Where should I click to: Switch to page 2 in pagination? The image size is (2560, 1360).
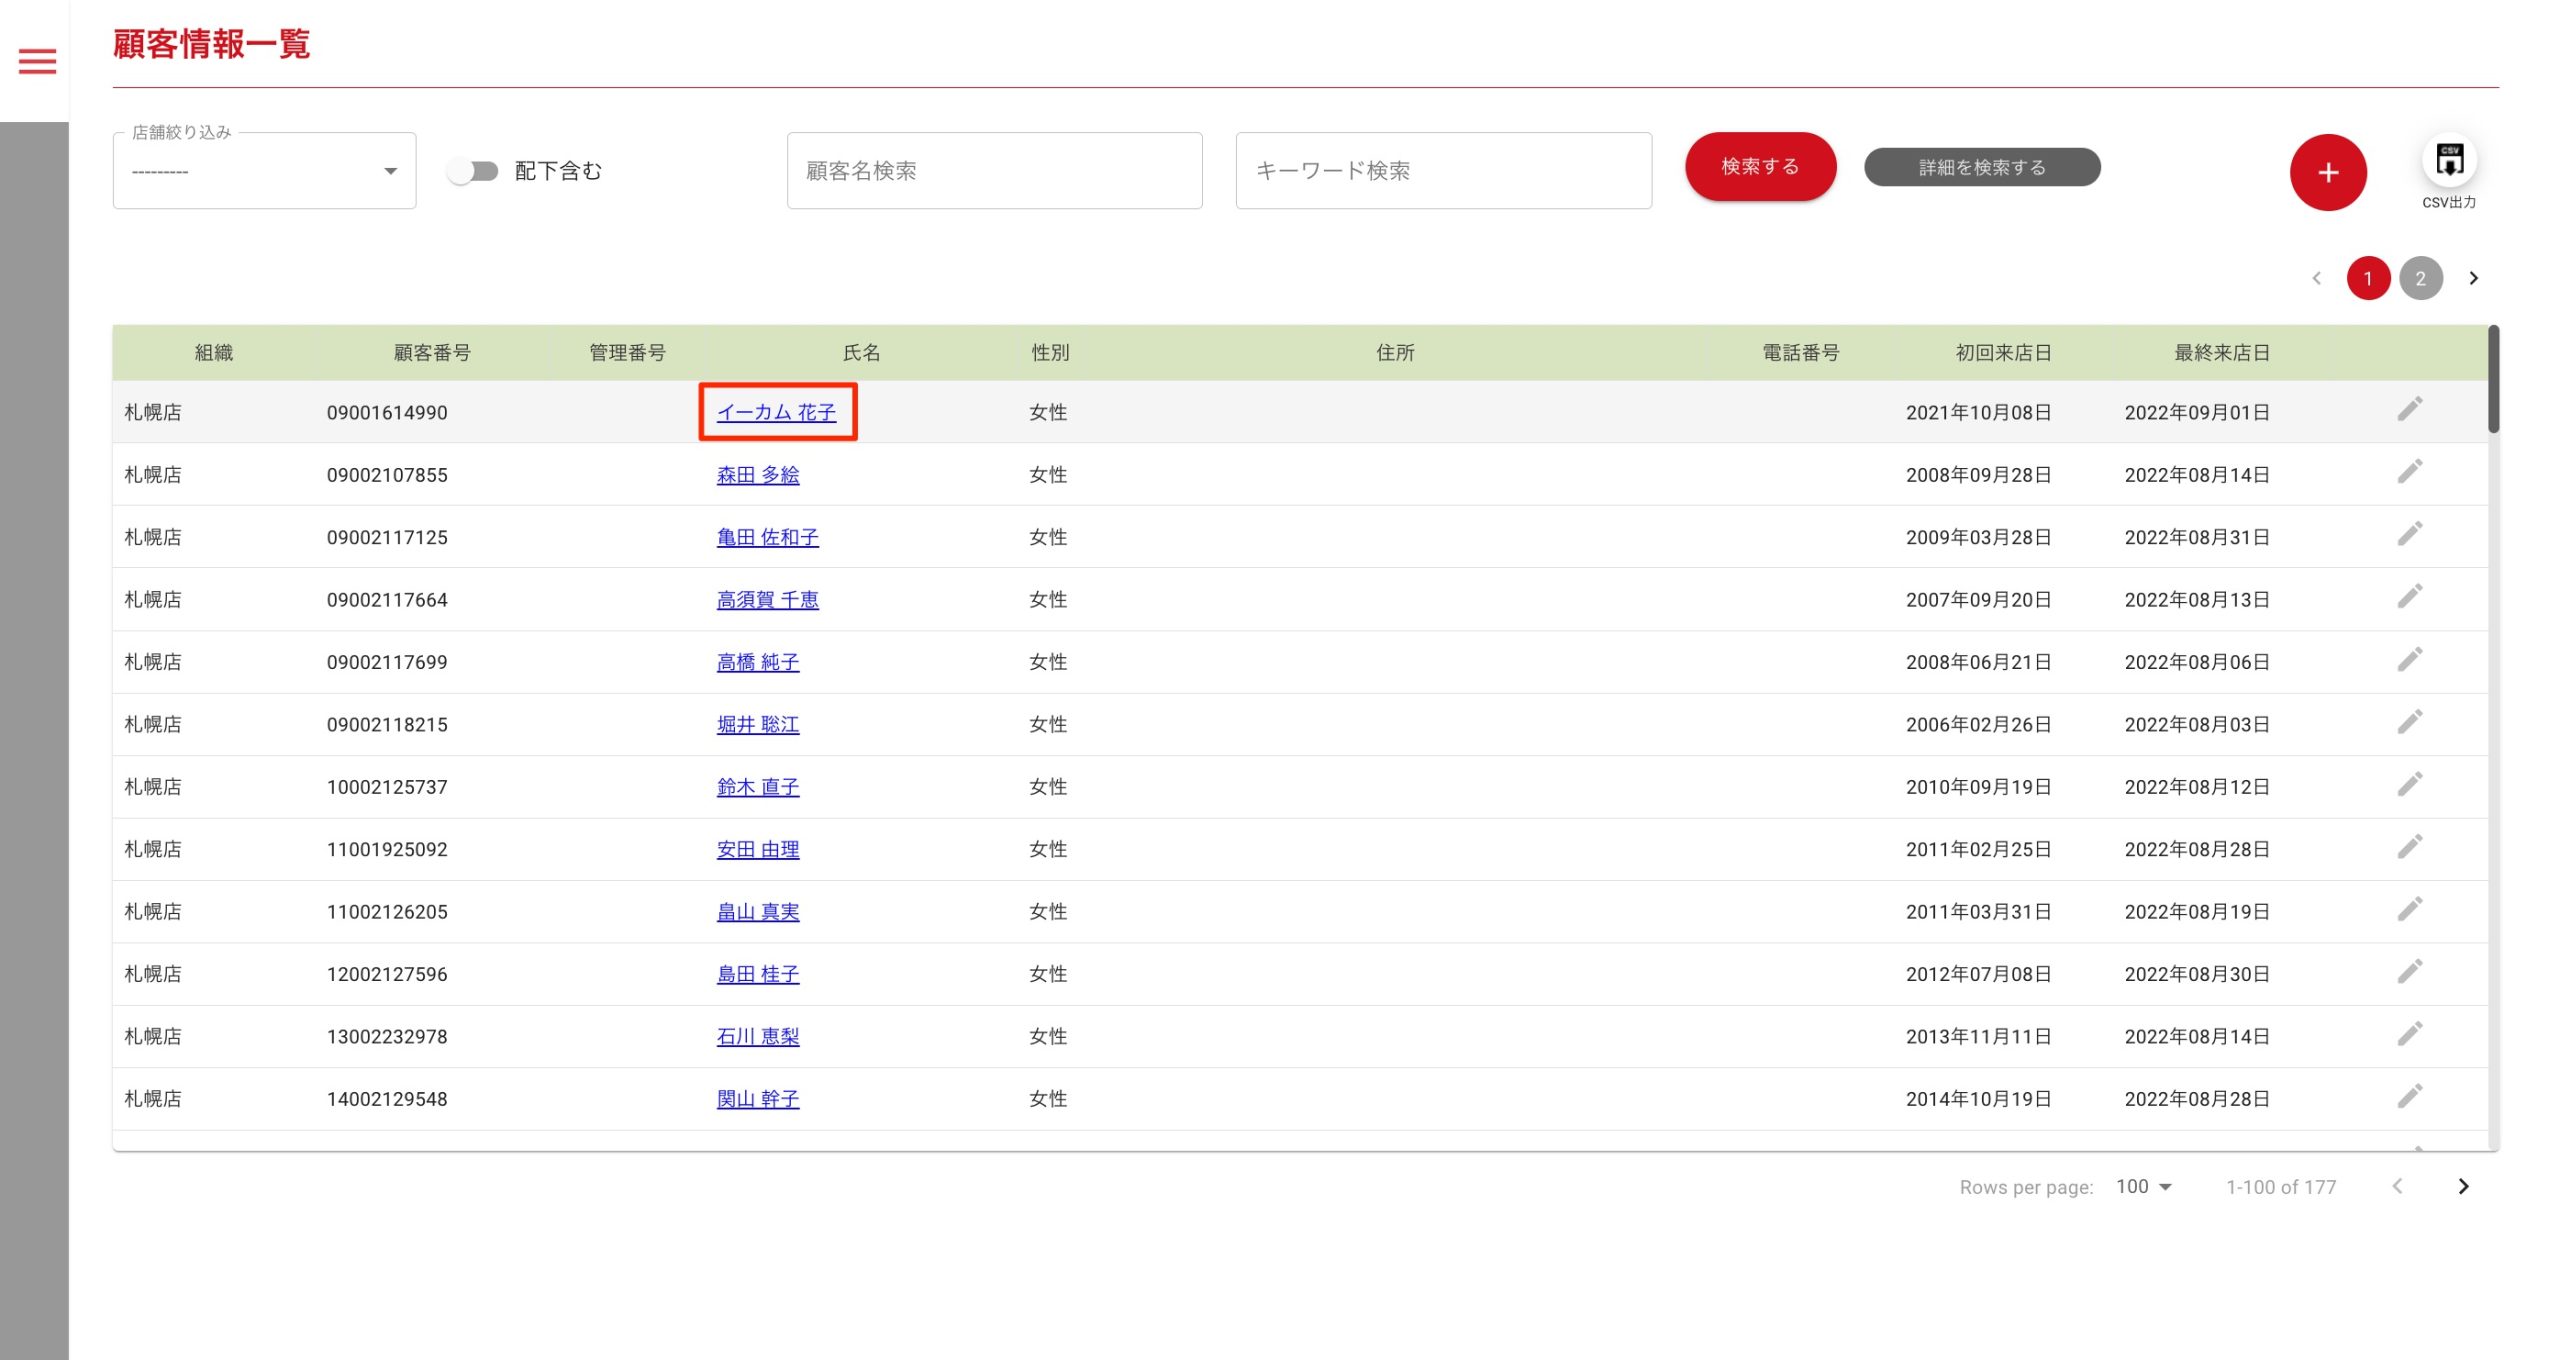(x=2420, y=278)
